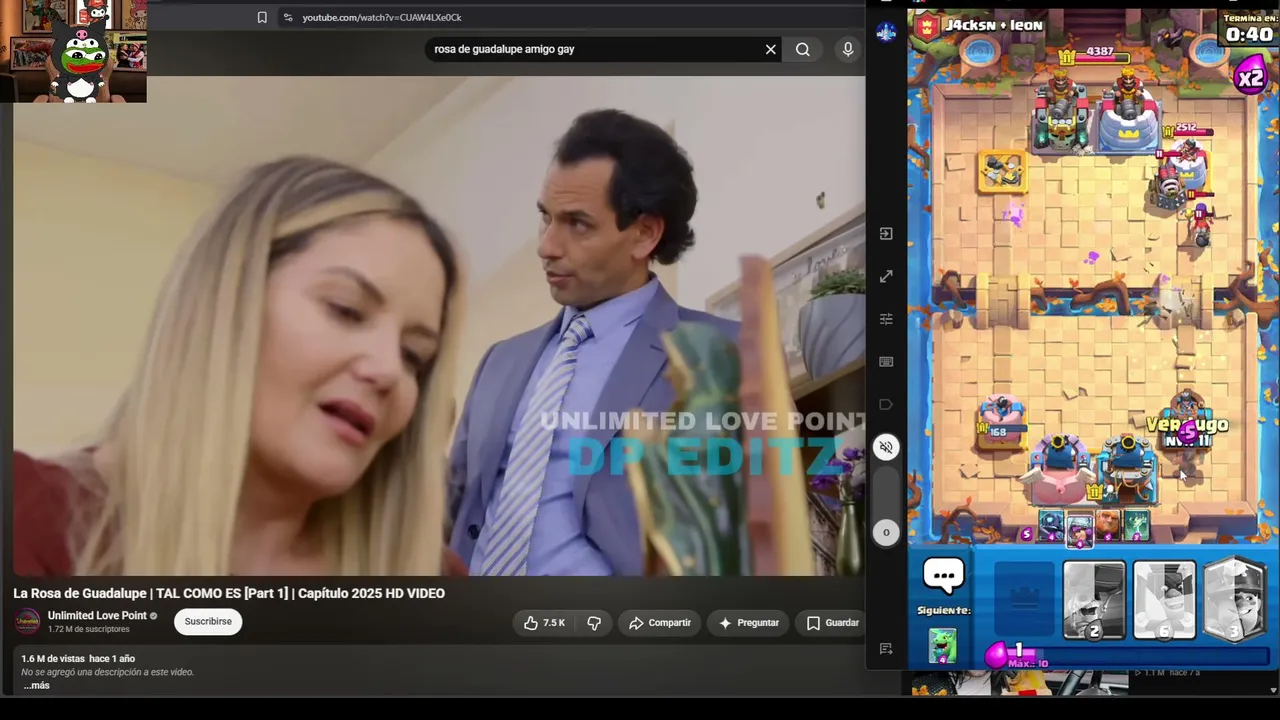The width and height of the screenshot is (1280, 720).
Task: Select the 3-elixir card in hand
Action: [x=1235, y=600]
